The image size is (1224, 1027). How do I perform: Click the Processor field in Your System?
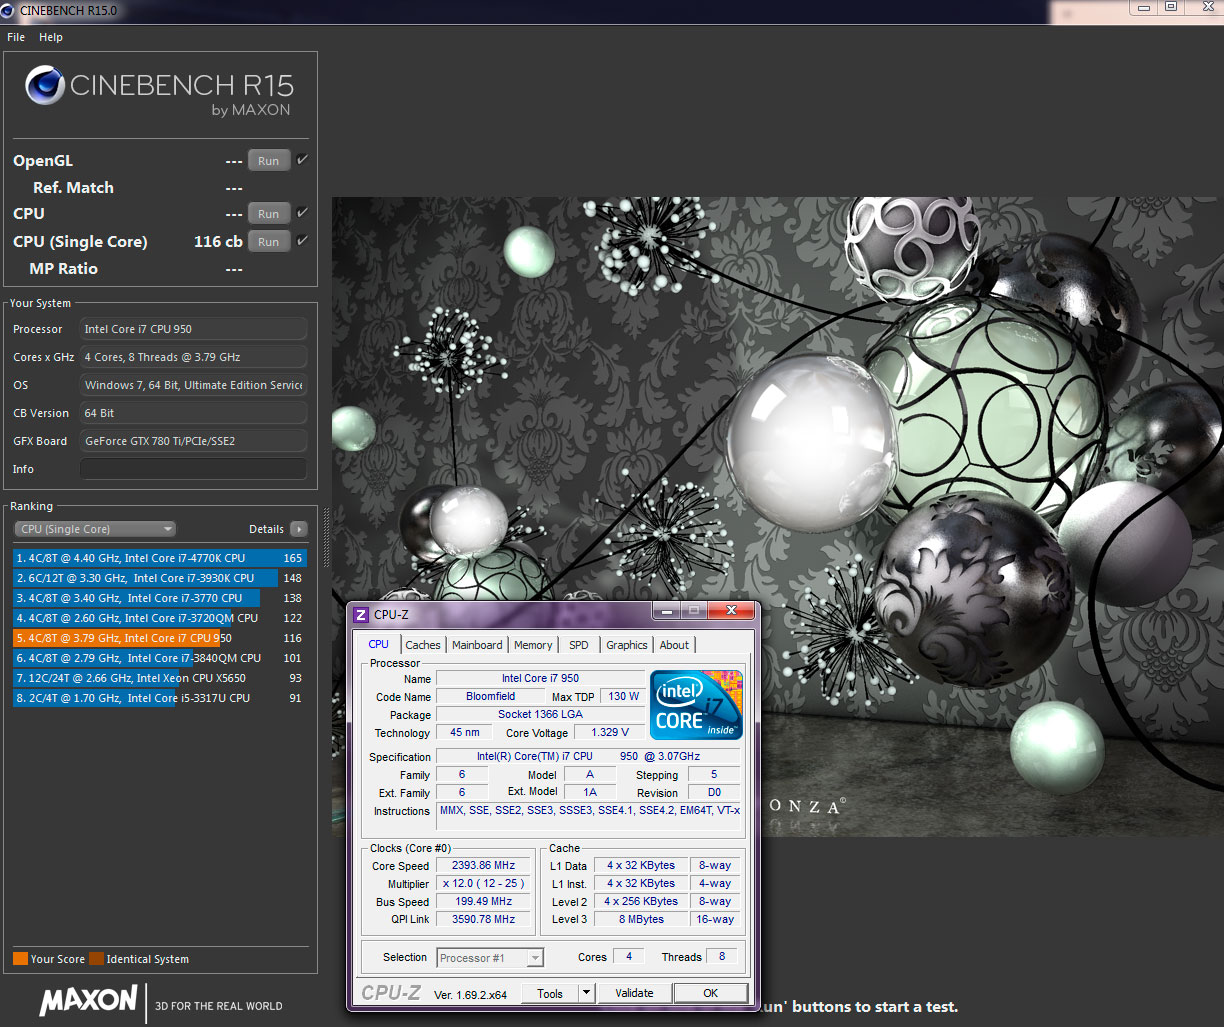coord(193,329)
